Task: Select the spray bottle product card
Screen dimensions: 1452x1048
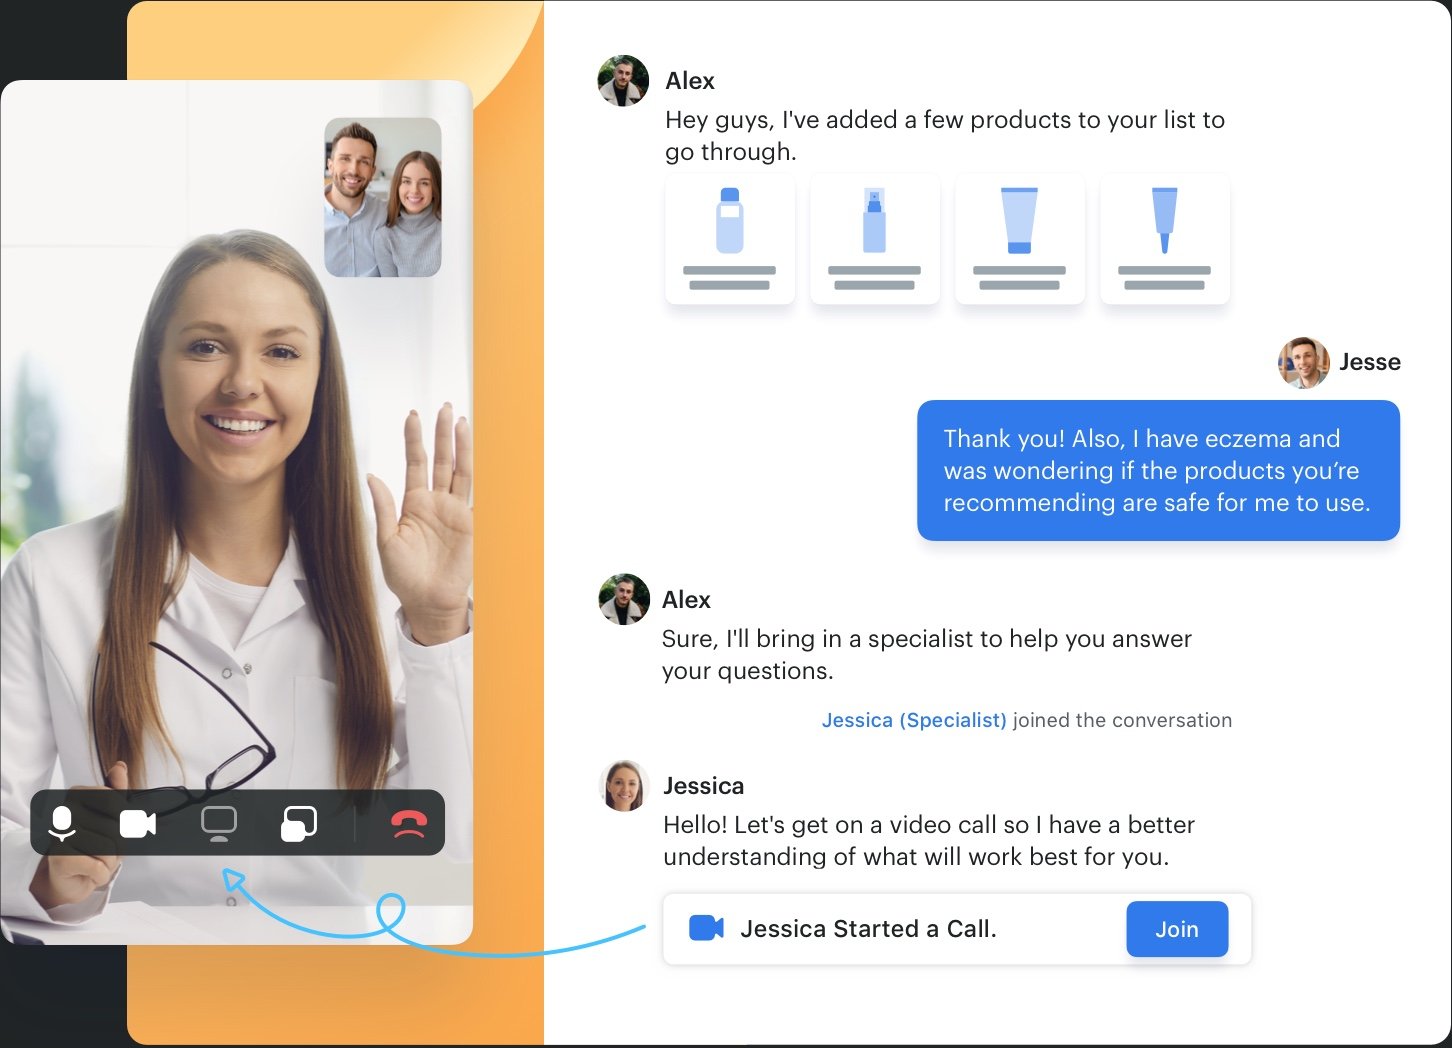Action: [874, 239]
